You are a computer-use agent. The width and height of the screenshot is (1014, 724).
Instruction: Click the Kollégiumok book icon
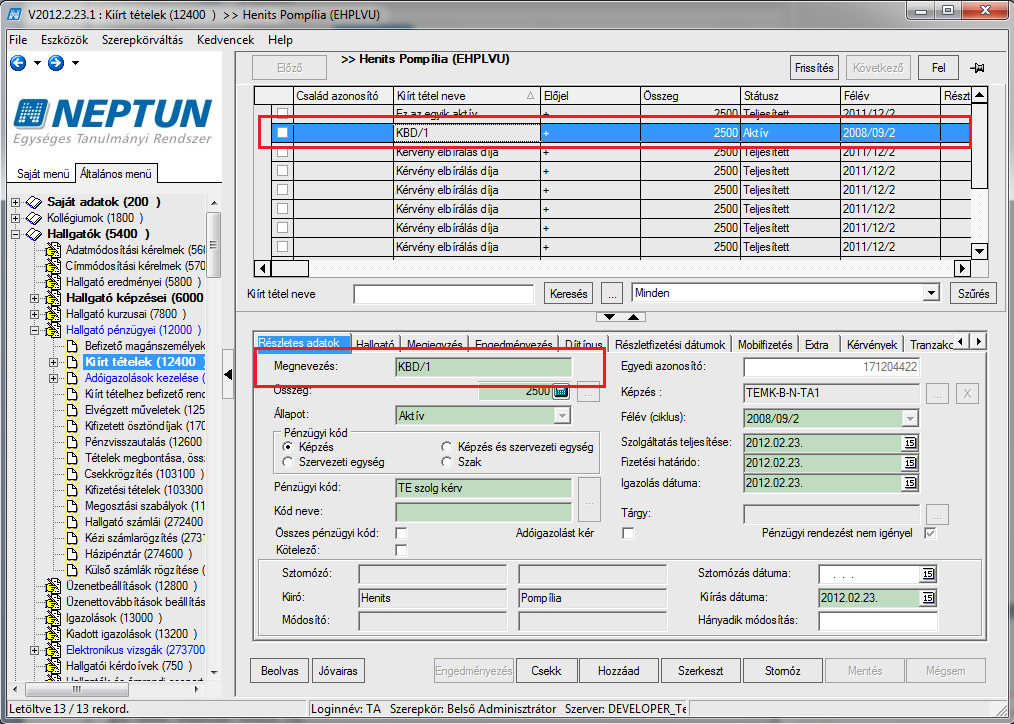(x=34, y=218)
